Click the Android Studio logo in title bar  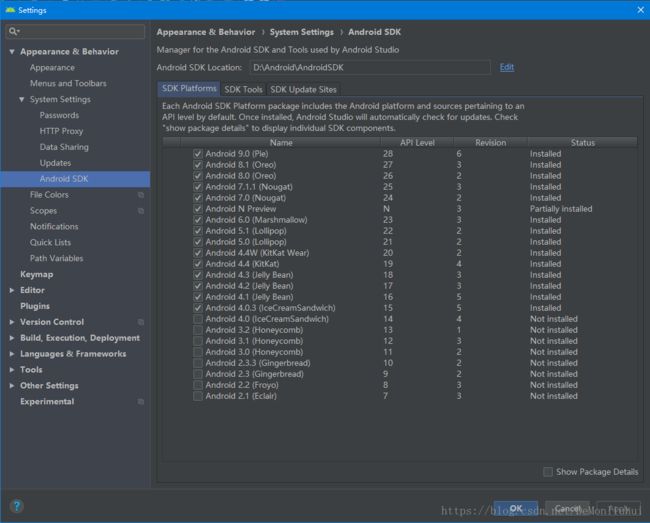[10, 10]
